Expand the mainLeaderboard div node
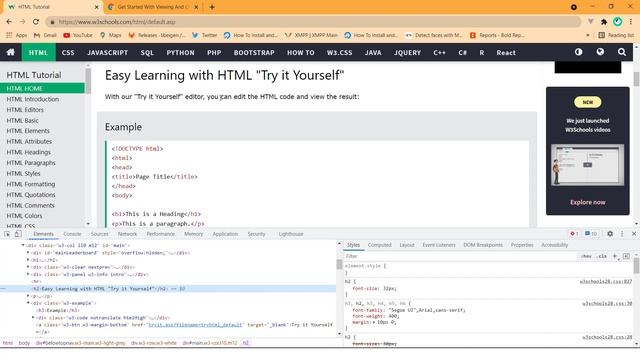 (28, 253)
